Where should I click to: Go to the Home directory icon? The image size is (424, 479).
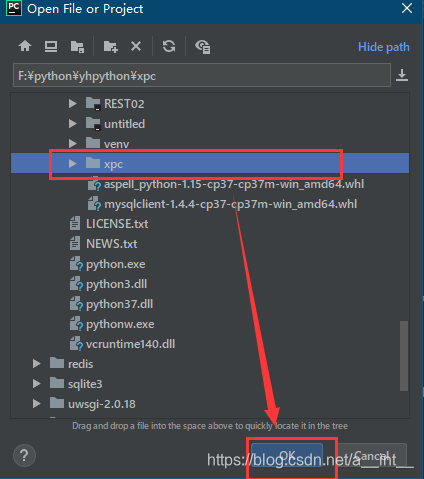[25, 46]
